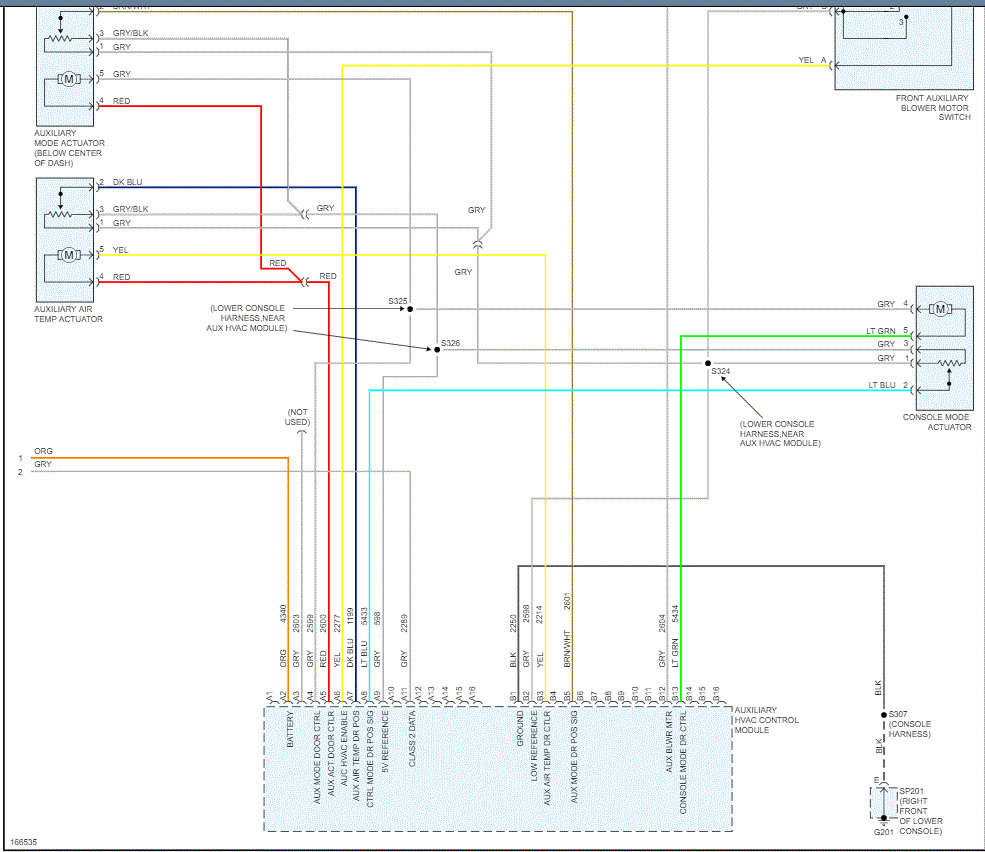Click circuit number 2600 on the RED wire
985x852 pixels.
(x=323, y=623)
